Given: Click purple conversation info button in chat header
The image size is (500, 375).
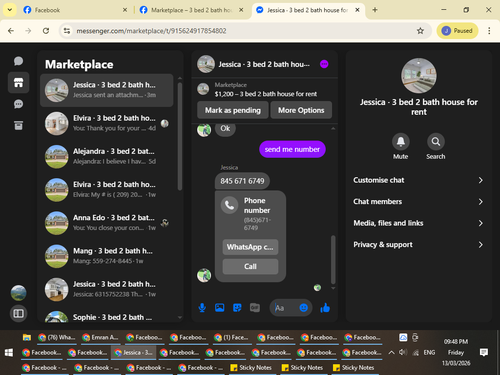Looking at the screenshot, I should pos(324,64).
